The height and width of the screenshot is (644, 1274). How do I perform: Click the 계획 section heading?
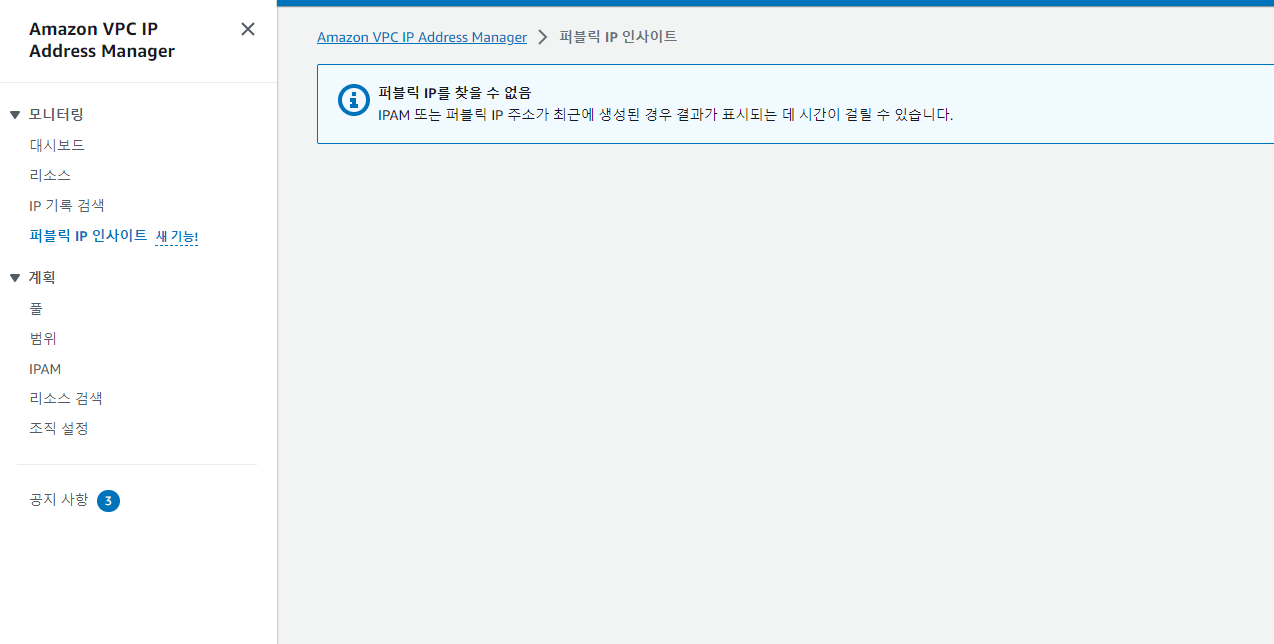(x=42, y=278)
